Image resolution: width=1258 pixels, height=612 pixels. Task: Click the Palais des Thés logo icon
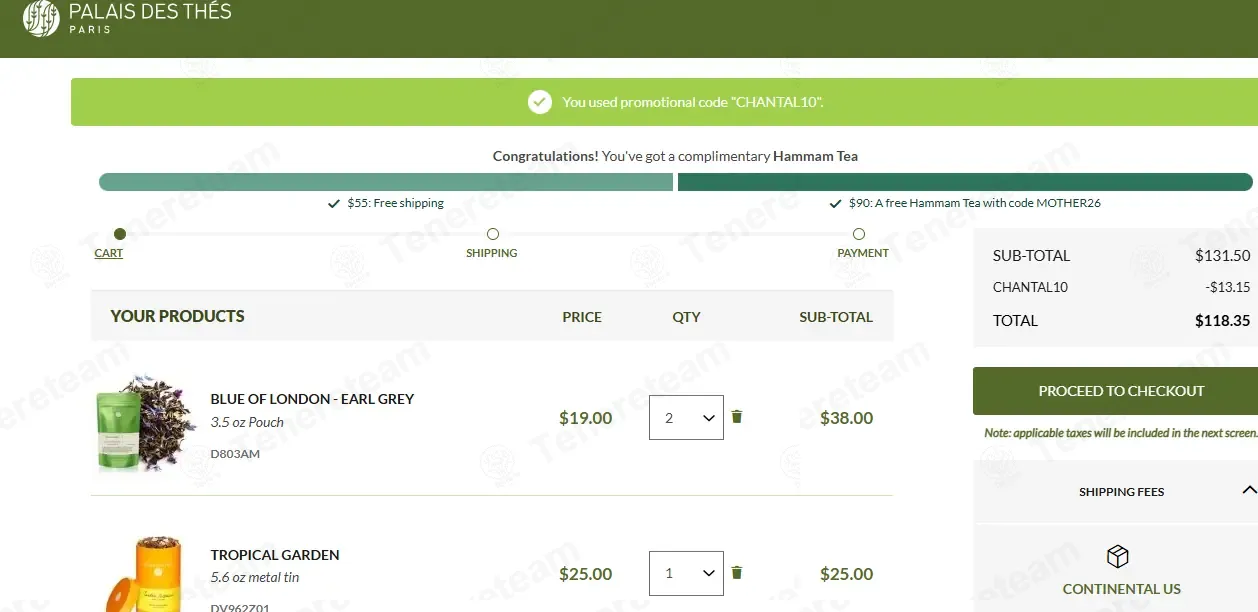(41, 18)
